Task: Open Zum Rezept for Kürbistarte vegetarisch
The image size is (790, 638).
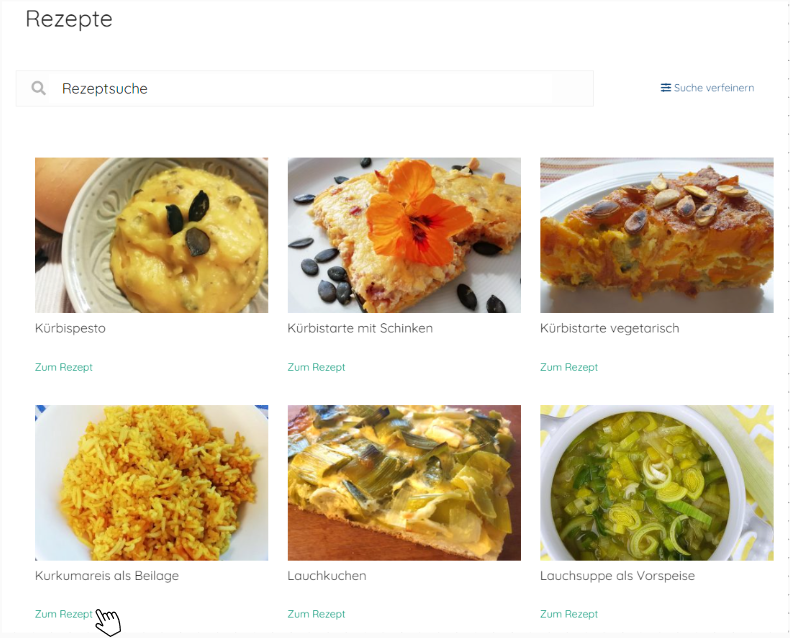Action: 569,367
